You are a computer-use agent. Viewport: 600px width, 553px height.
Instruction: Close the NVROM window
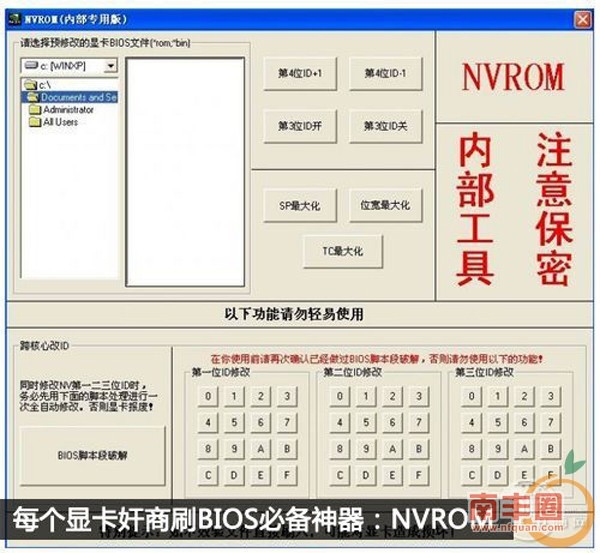581,19
